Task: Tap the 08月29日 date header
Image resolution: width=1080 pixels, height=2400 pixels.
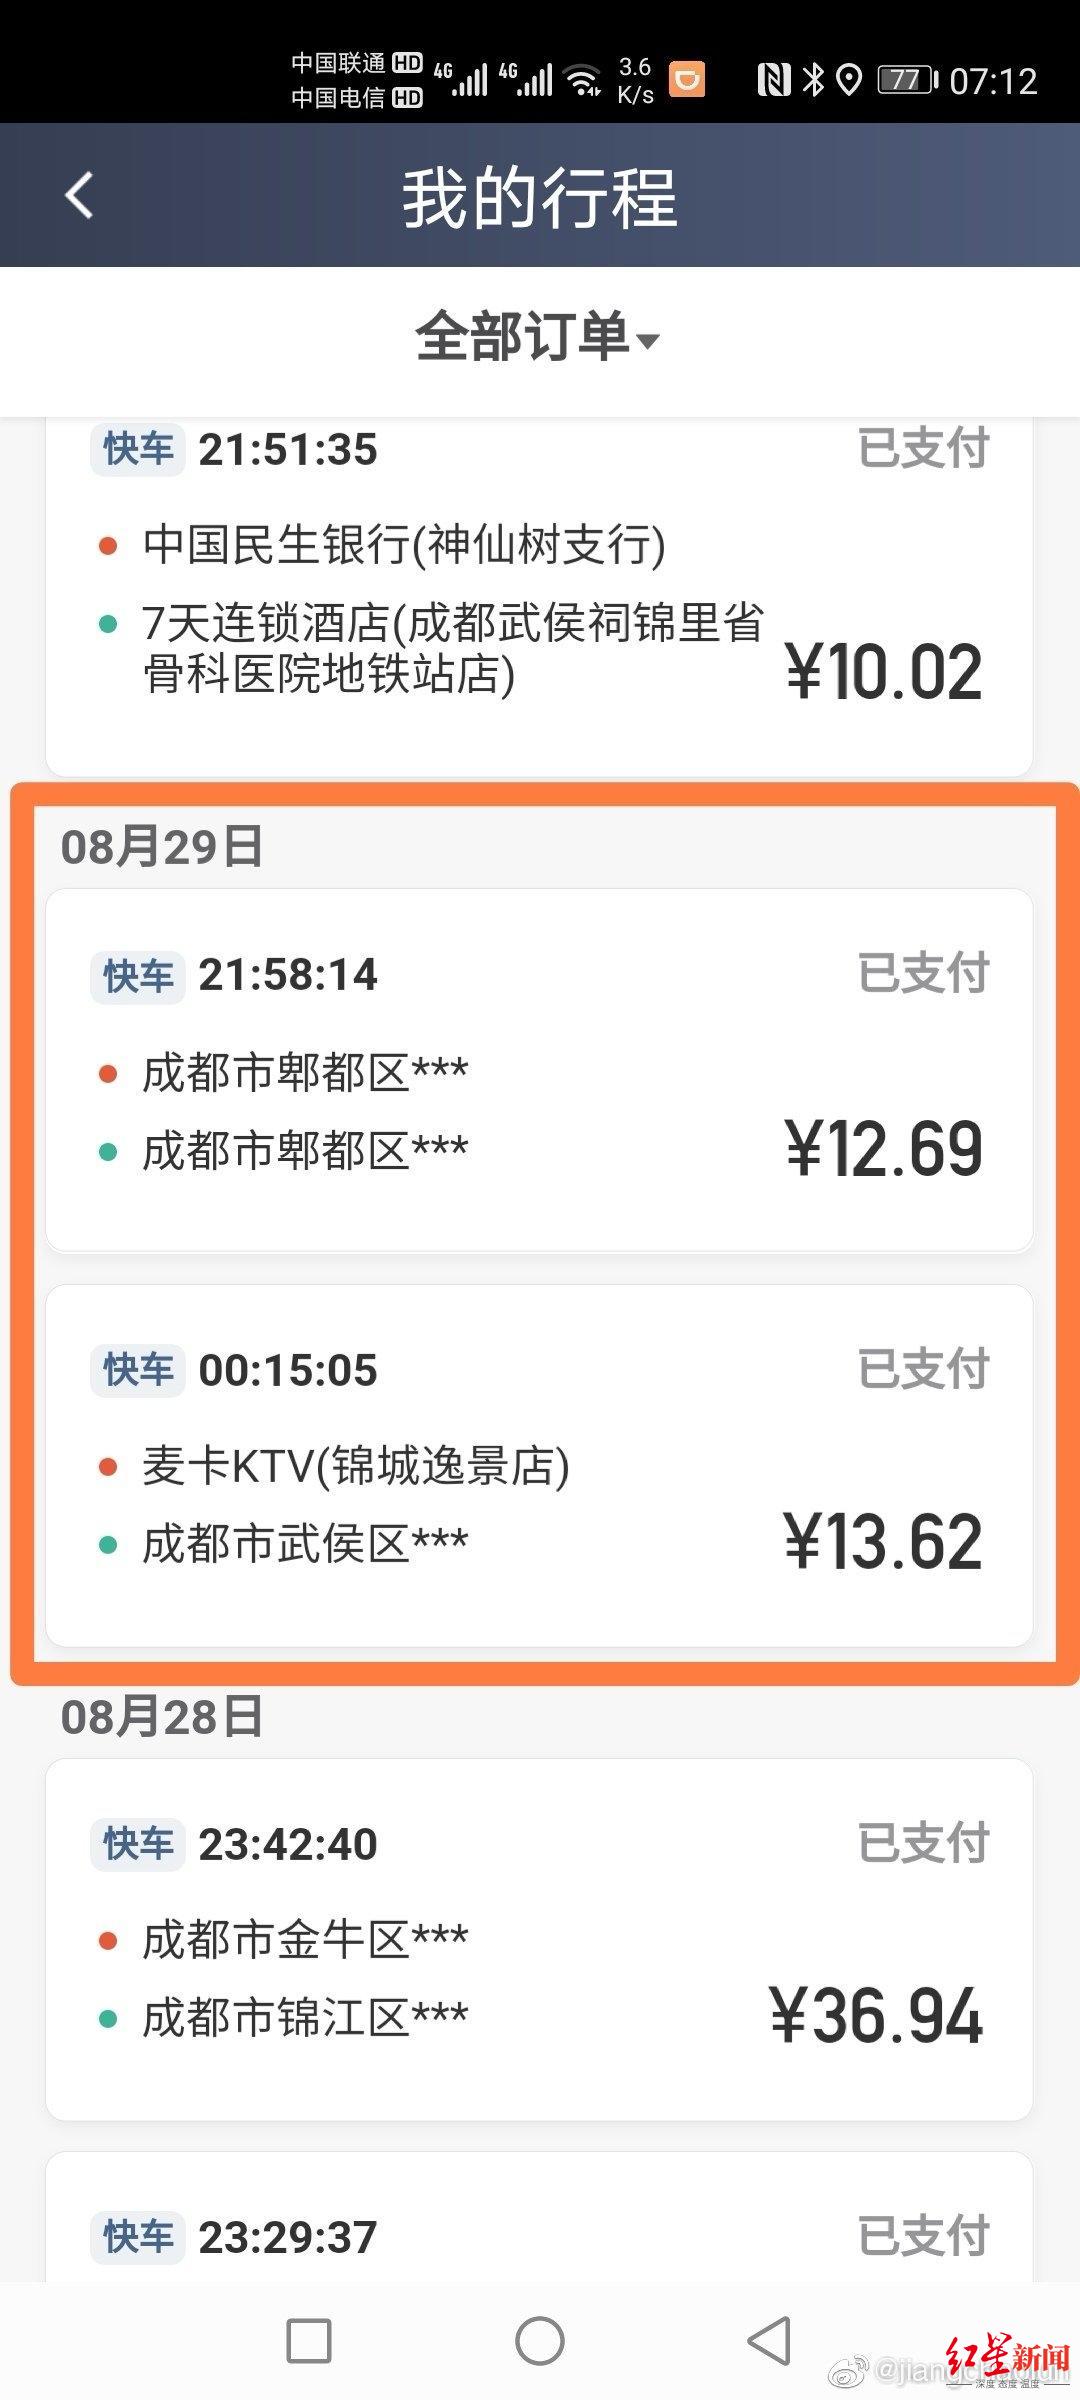Action: coord(162,847)
